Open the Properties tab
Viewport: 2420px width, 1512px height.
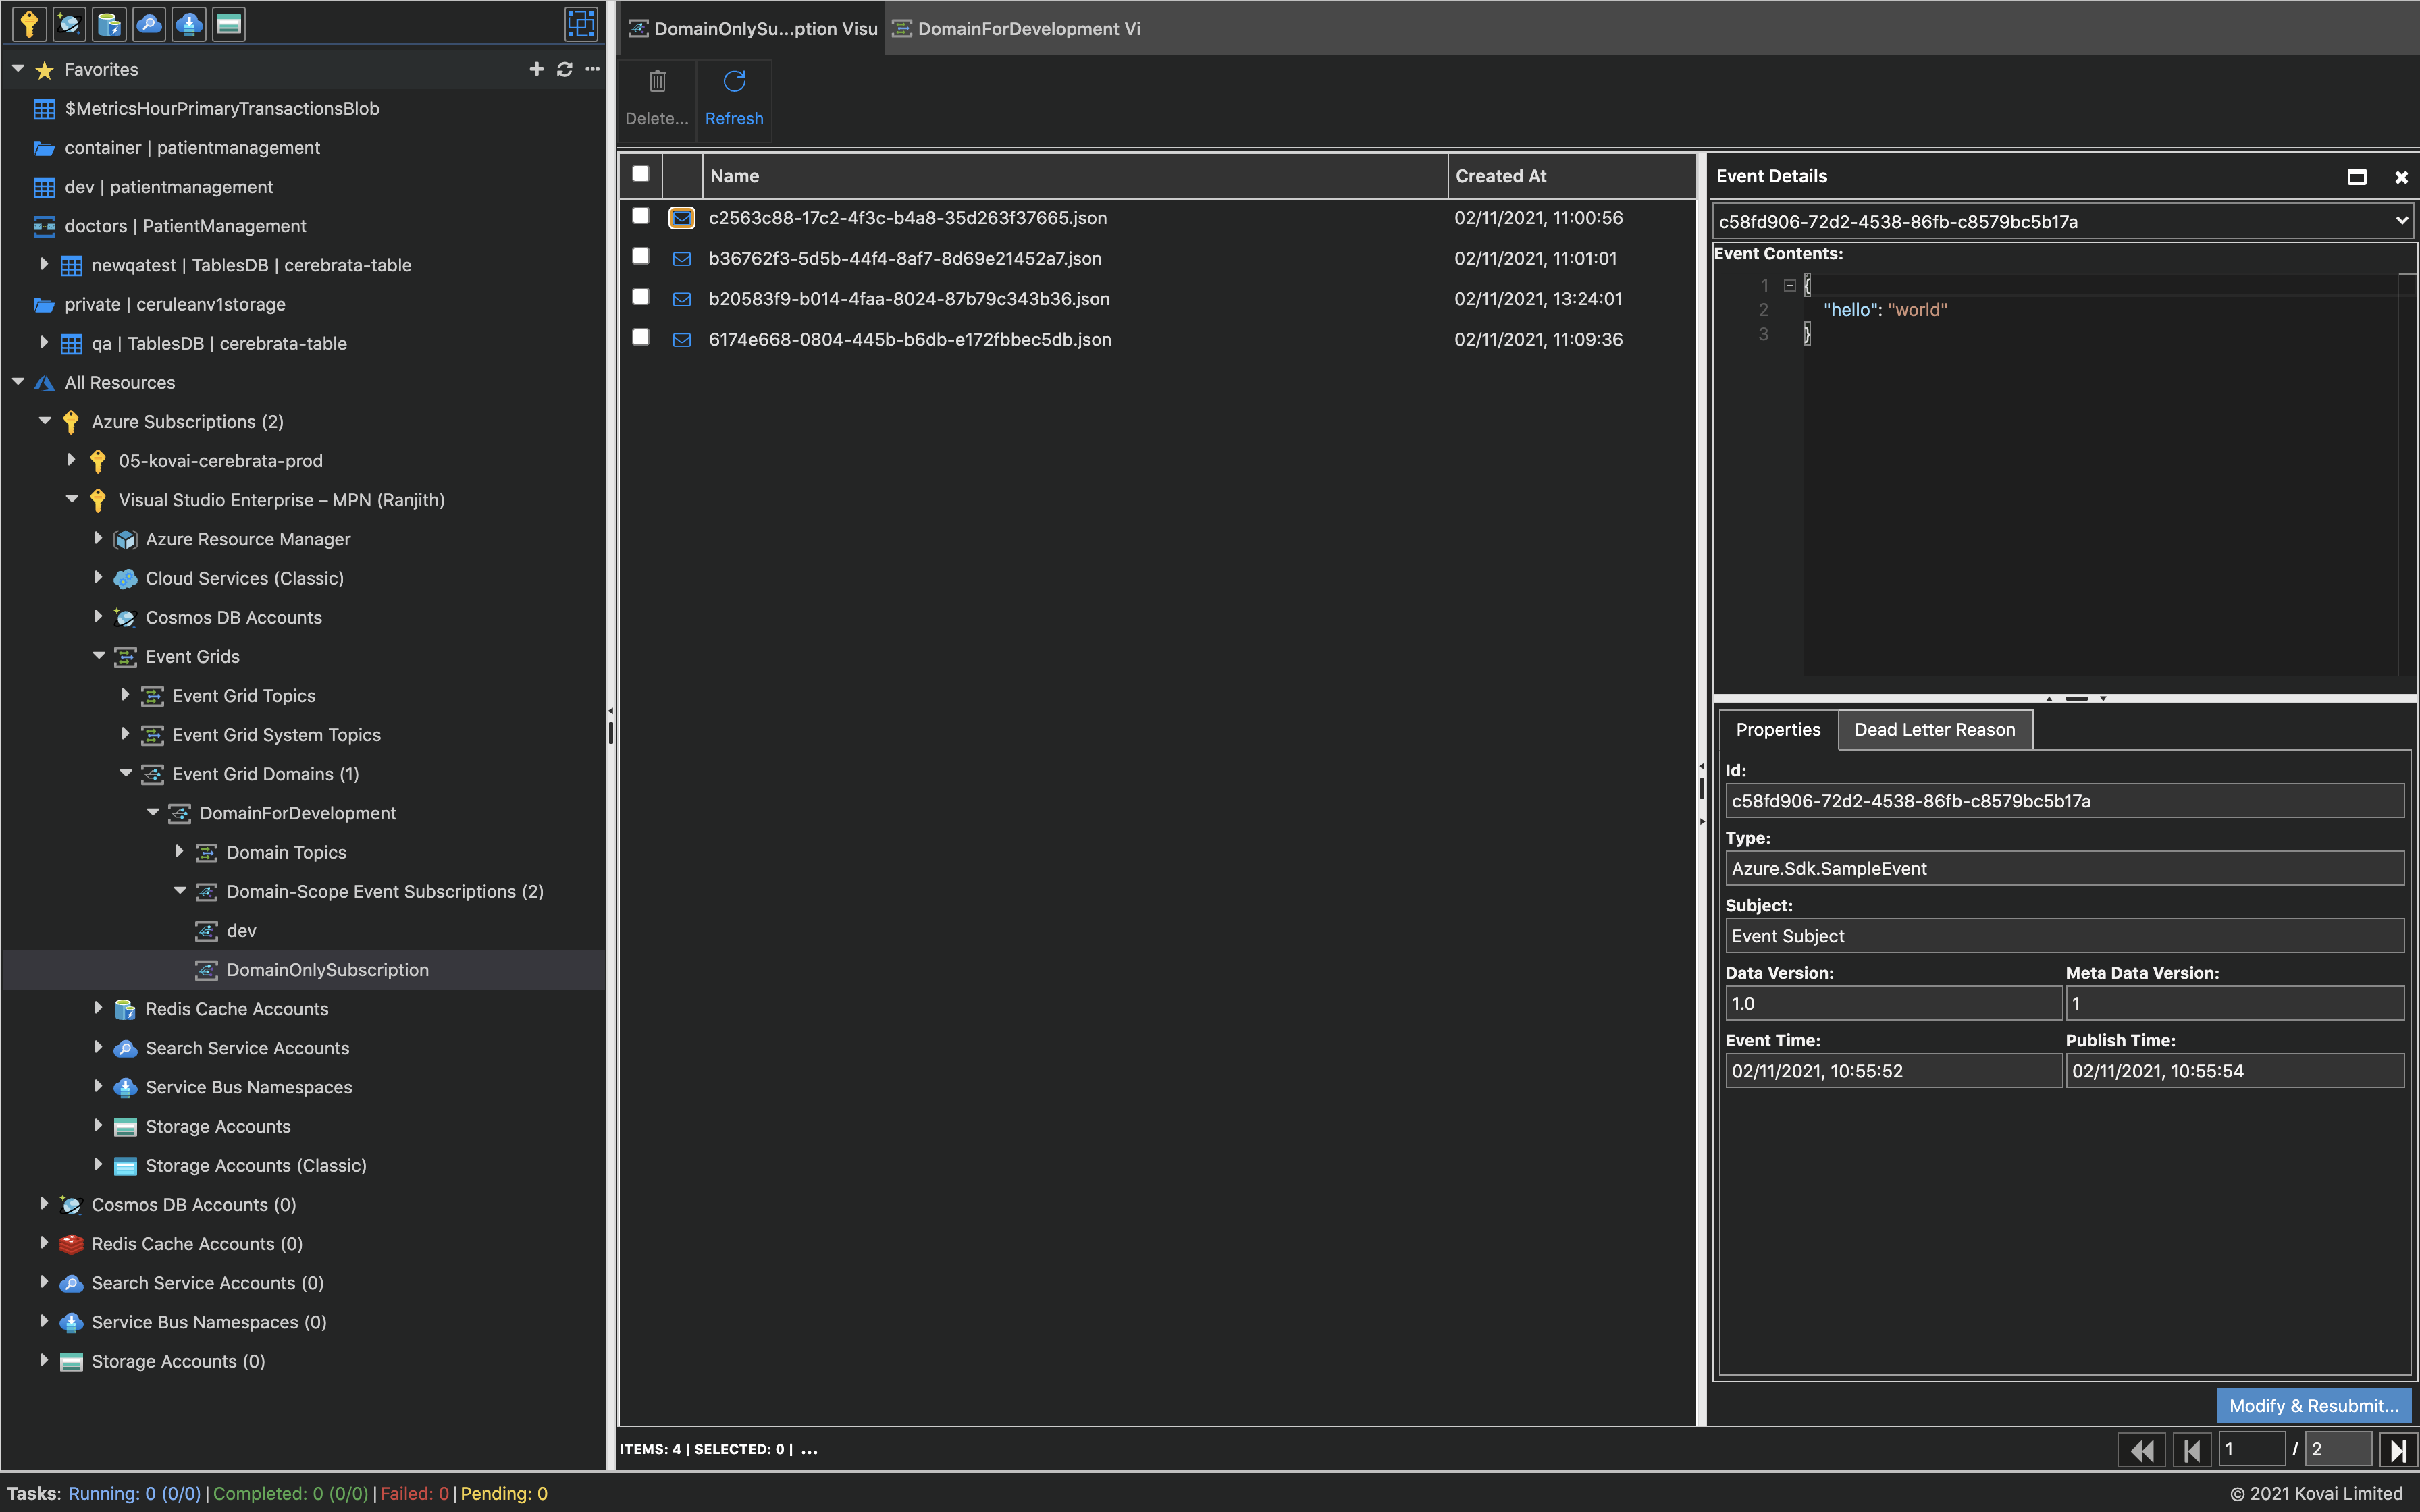tap(1778, 730)
